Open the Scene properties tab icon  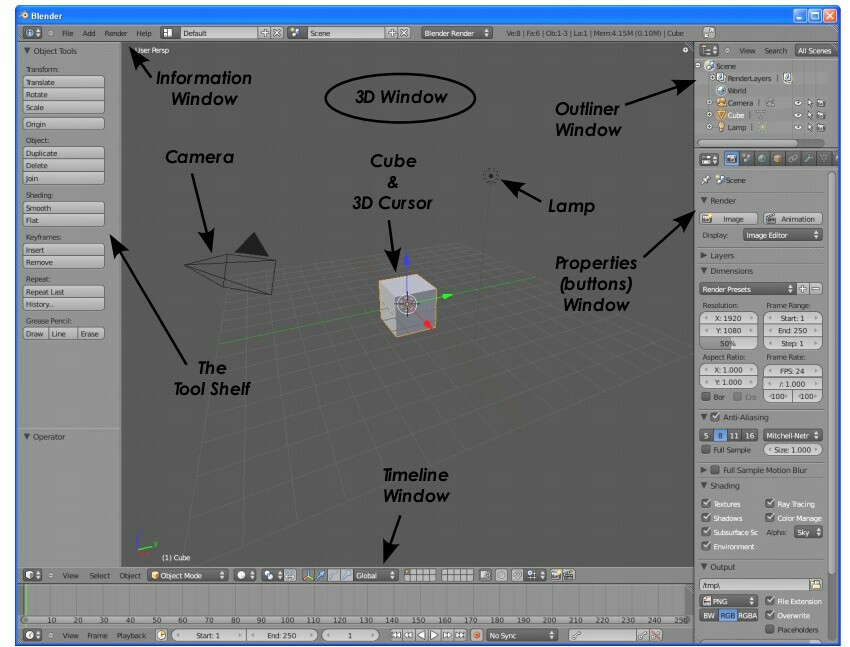point(746,159)
